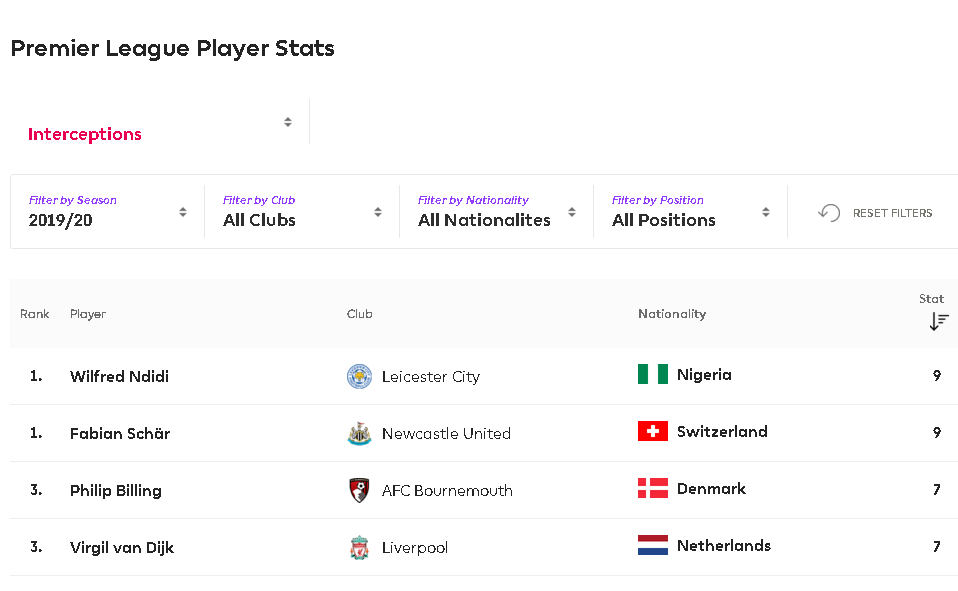
Task: Select the Fabian Schär player name
Action: (x=120, y=433)
